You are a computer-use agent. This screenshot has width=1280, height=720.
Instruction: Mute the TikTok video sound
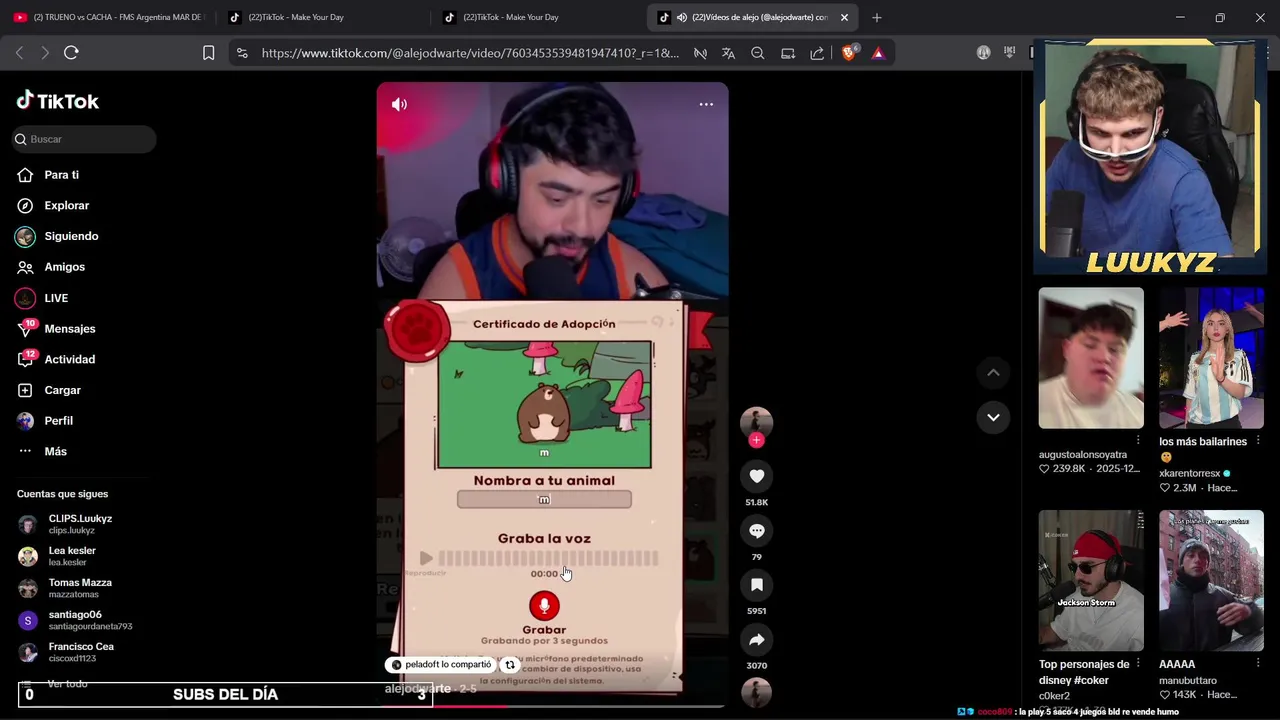(399, 104)
